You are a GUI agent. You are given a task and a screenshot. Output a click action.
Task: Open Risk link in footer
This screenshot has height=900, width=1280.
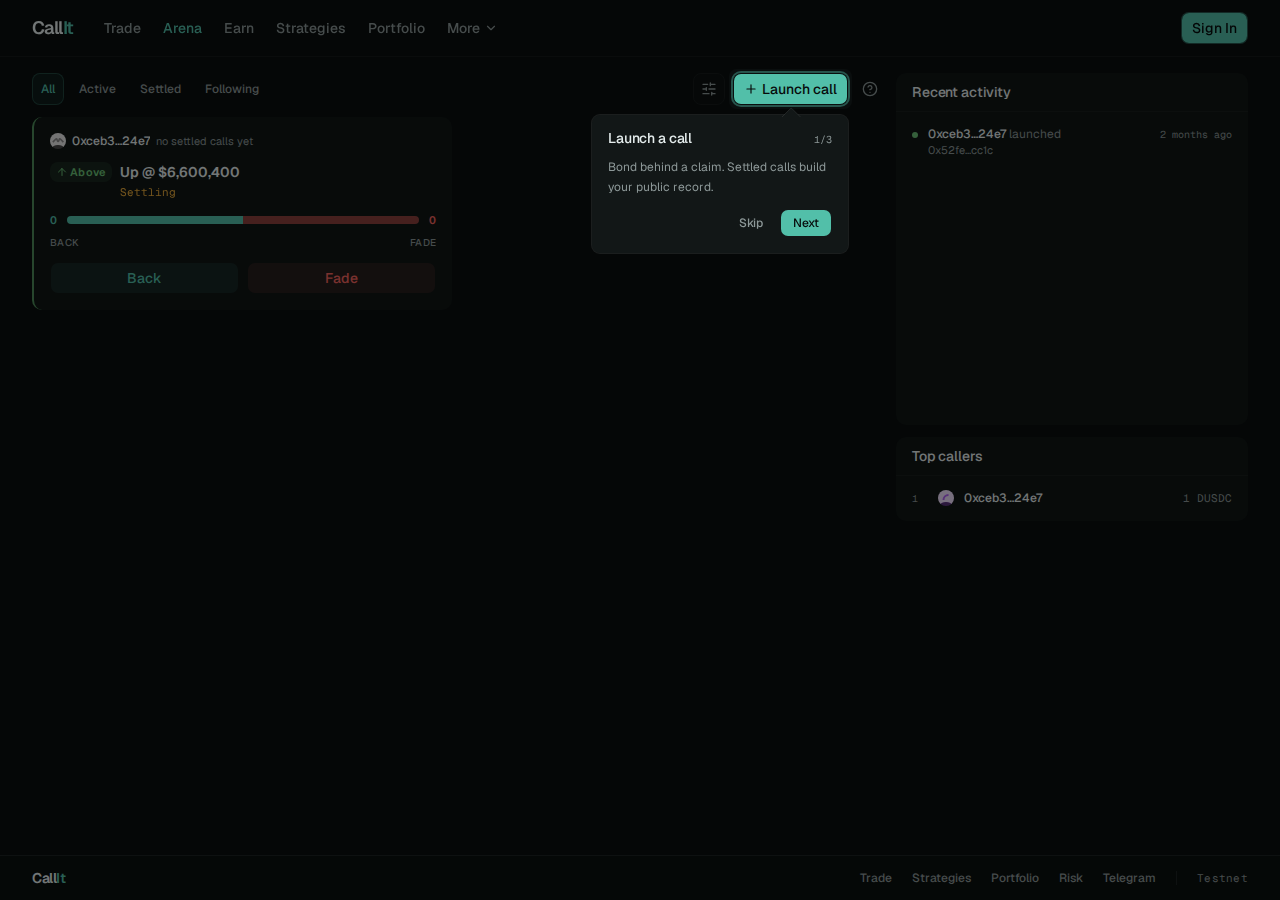[1071, 878]
